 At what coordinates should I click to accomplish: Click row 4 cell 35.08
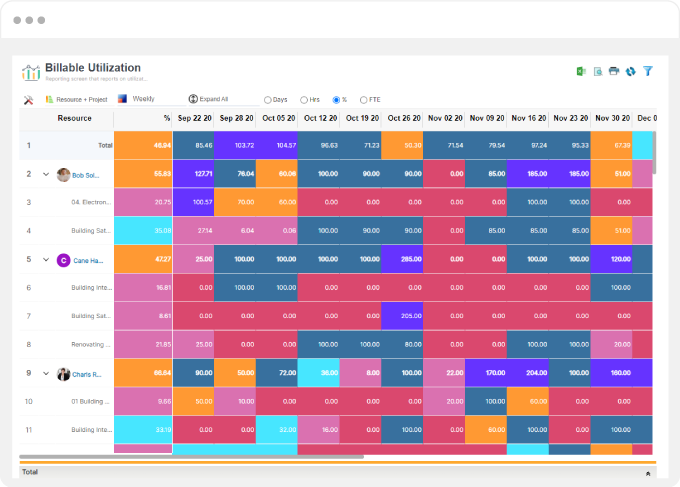(x=143, y=230)
